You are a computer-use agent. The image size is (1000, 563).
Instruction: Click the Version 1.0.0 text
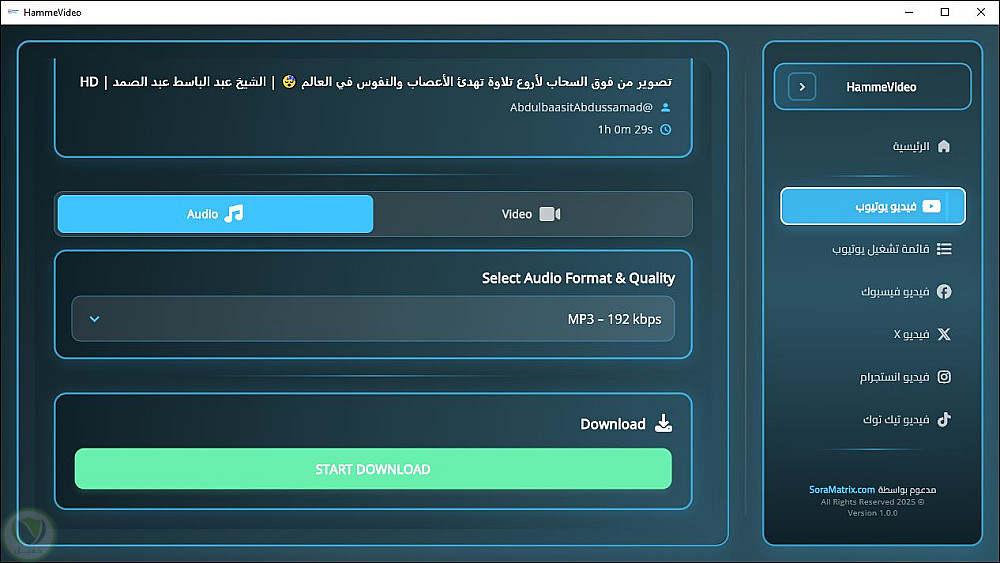pyautogui.click(x=872, y=513)
